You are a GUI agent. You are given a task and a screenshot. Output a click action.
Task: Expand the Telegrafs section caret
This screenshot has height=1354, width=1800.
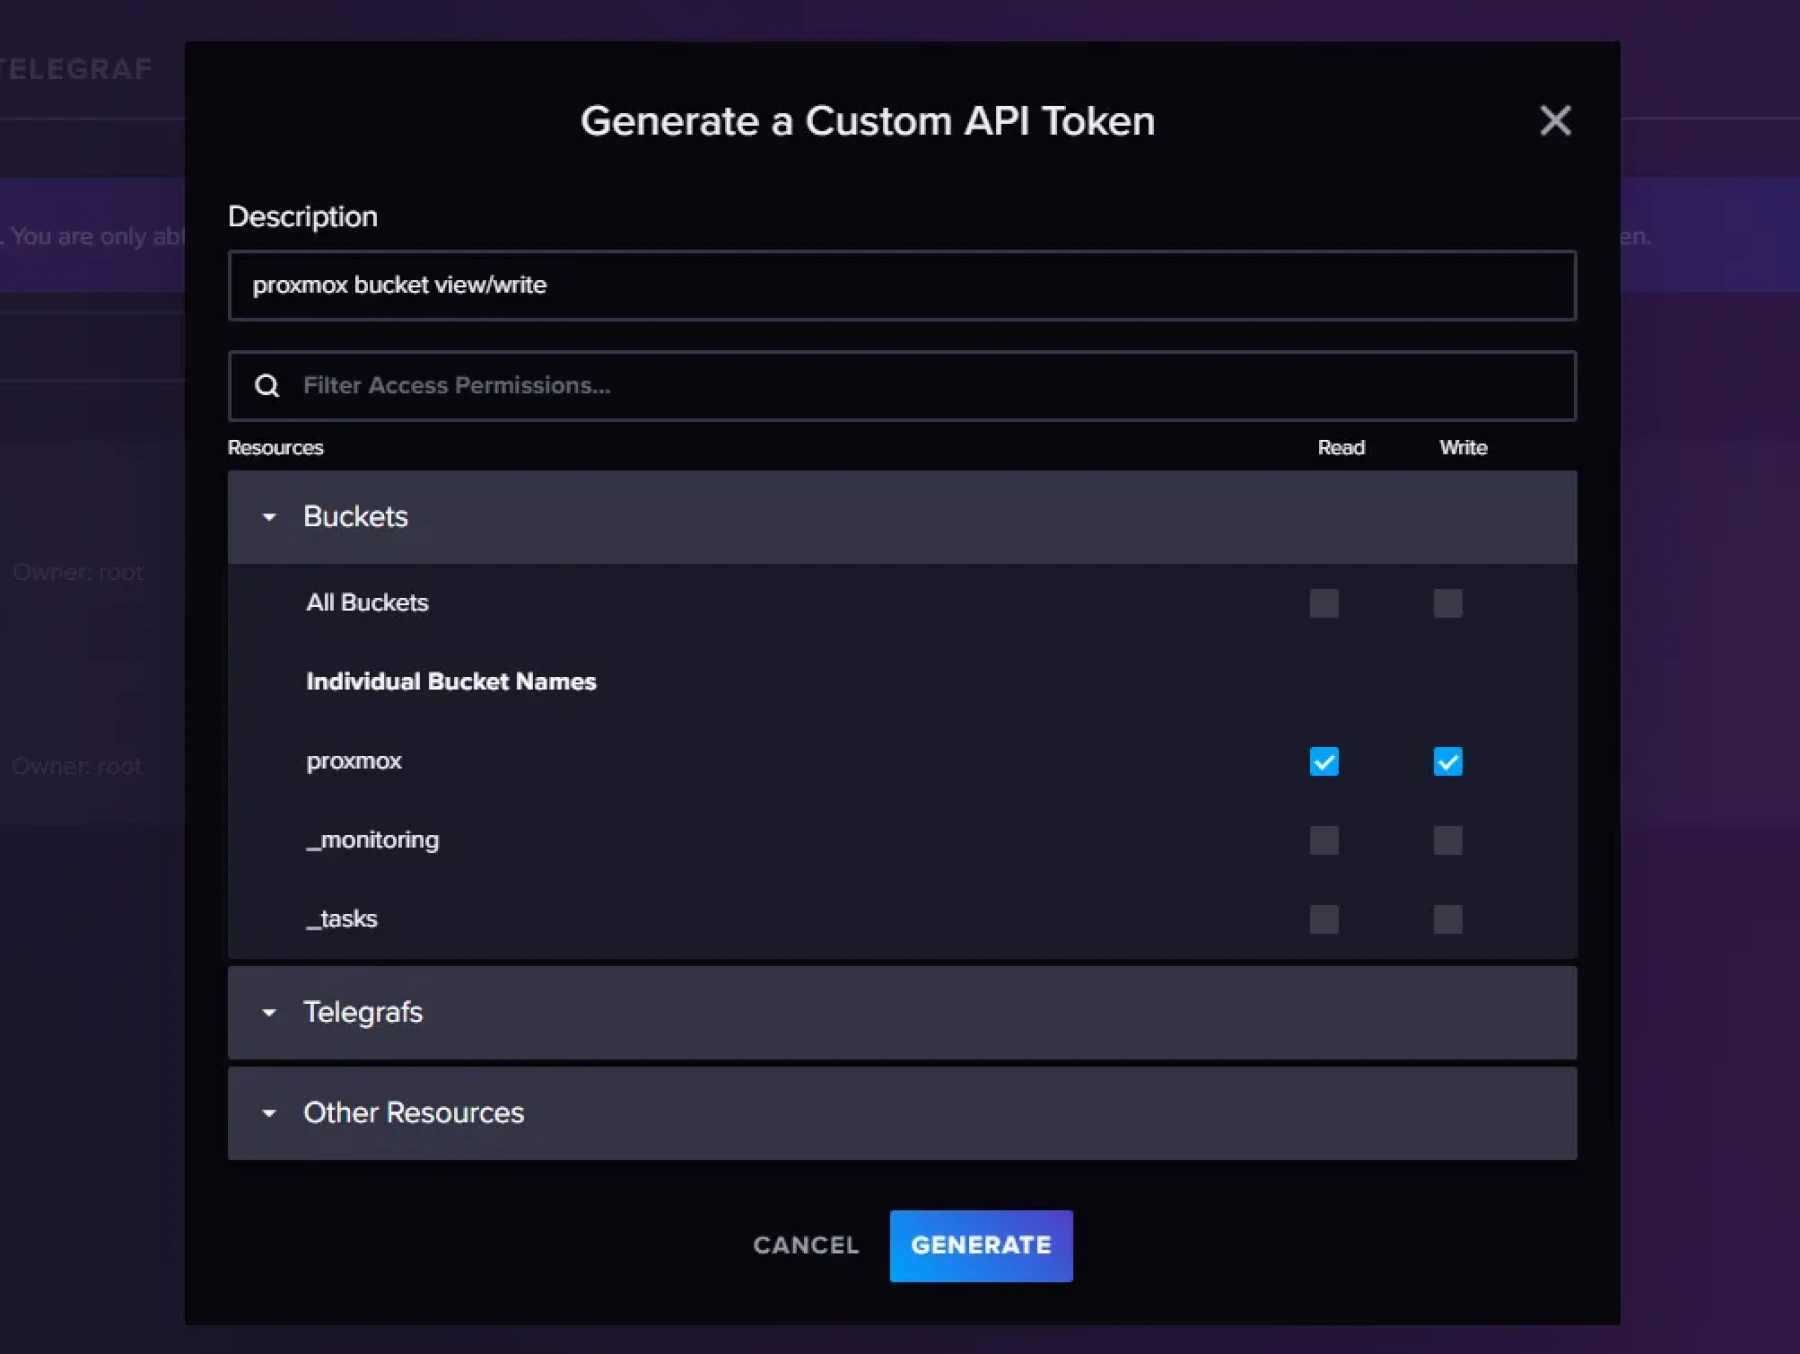tap(269, 1013)
